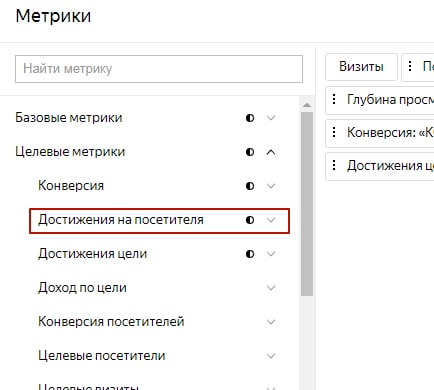Click drag-handle dots on the Конверсия chip
434x390 pixels.
(x=334, y=132)
